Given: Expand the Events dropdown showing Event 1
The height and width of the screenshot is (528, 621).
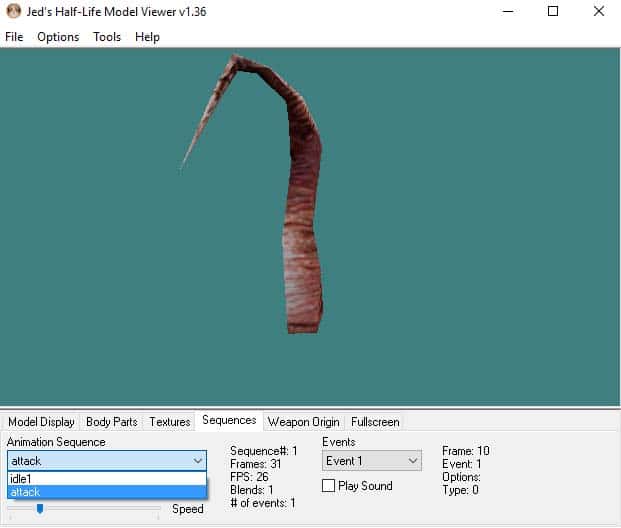Looking at the screenshot, I should (x=372, y=461).
